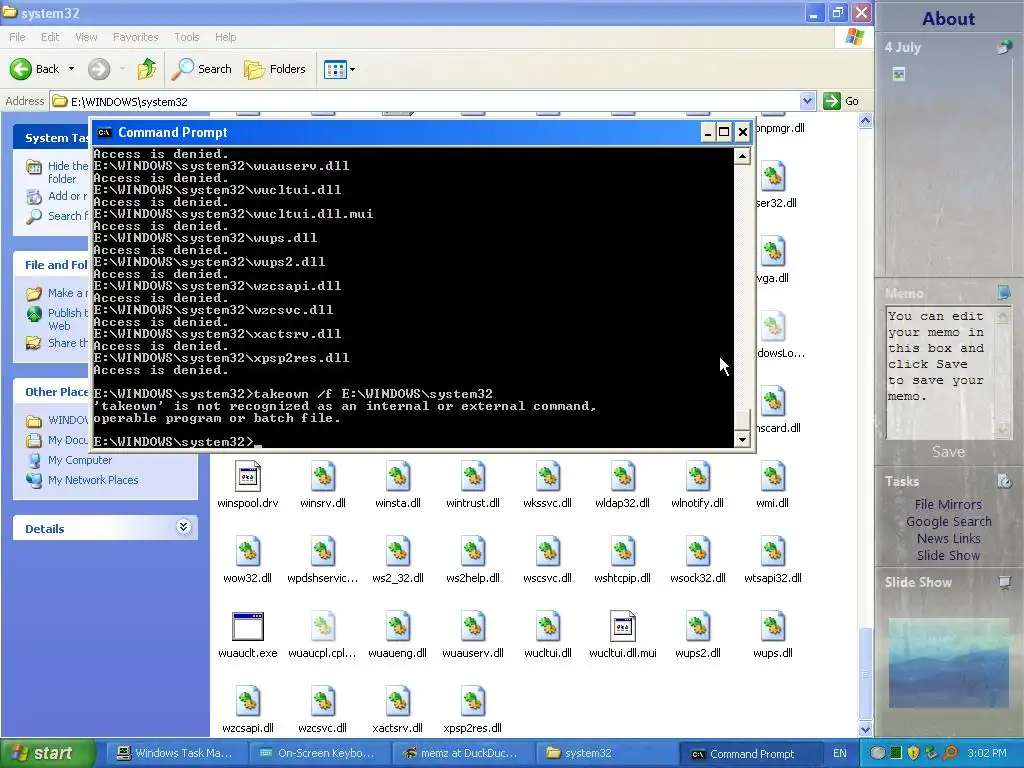This screenshot has width=1024, height=768.
Task: Select the wintrust.dll file icon
Action: click(x=473, y=477)
